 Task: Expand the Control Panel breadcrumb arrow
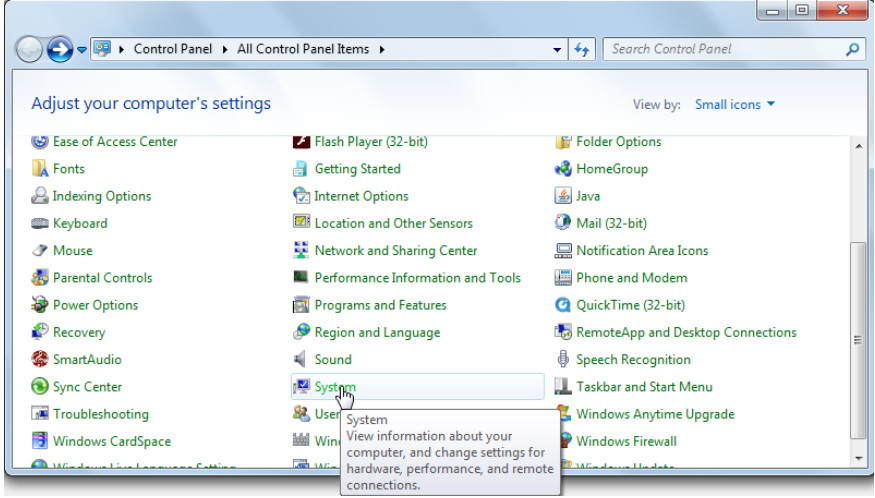click(225, 50)
